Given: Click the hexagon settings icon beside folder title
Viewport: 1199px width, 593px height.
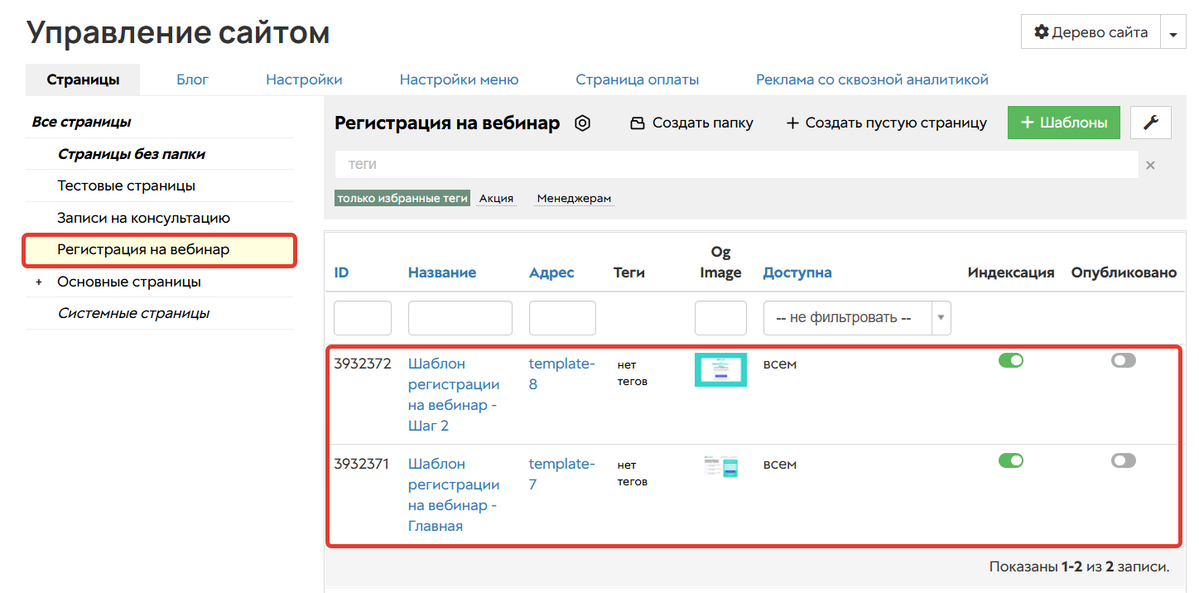Looking at the screenshot, I should coord(583,123).
